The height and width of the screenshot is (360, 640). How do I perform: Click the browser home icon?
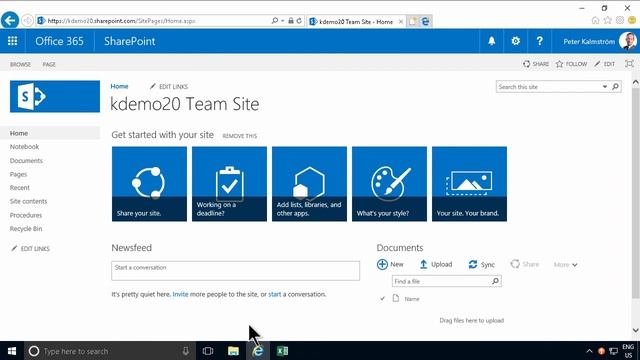(596, 20)
